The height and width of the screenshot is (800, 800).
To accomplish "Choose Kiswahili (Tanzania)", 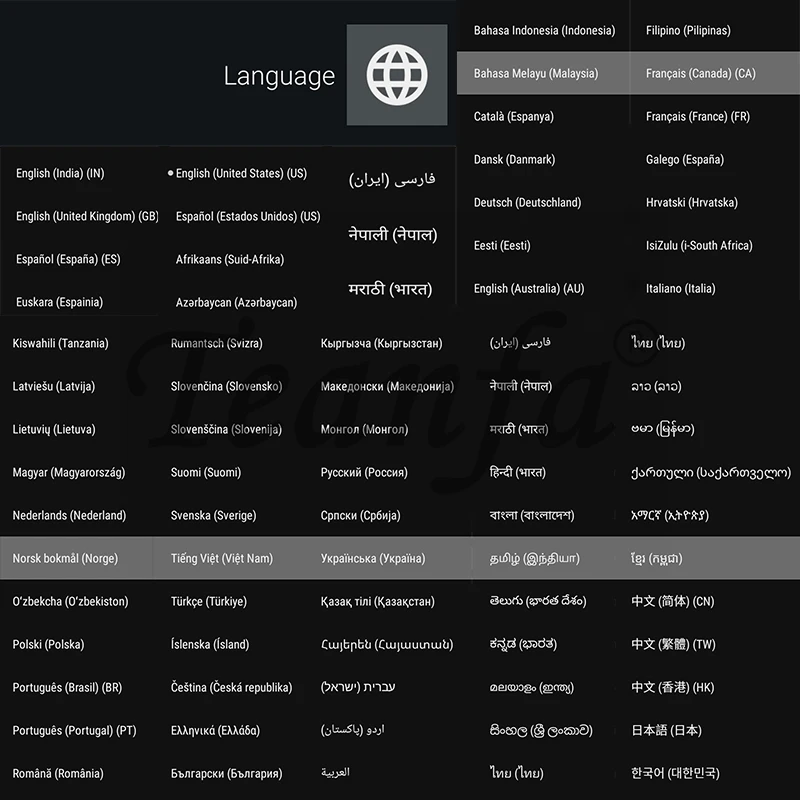I will [60, 343].
